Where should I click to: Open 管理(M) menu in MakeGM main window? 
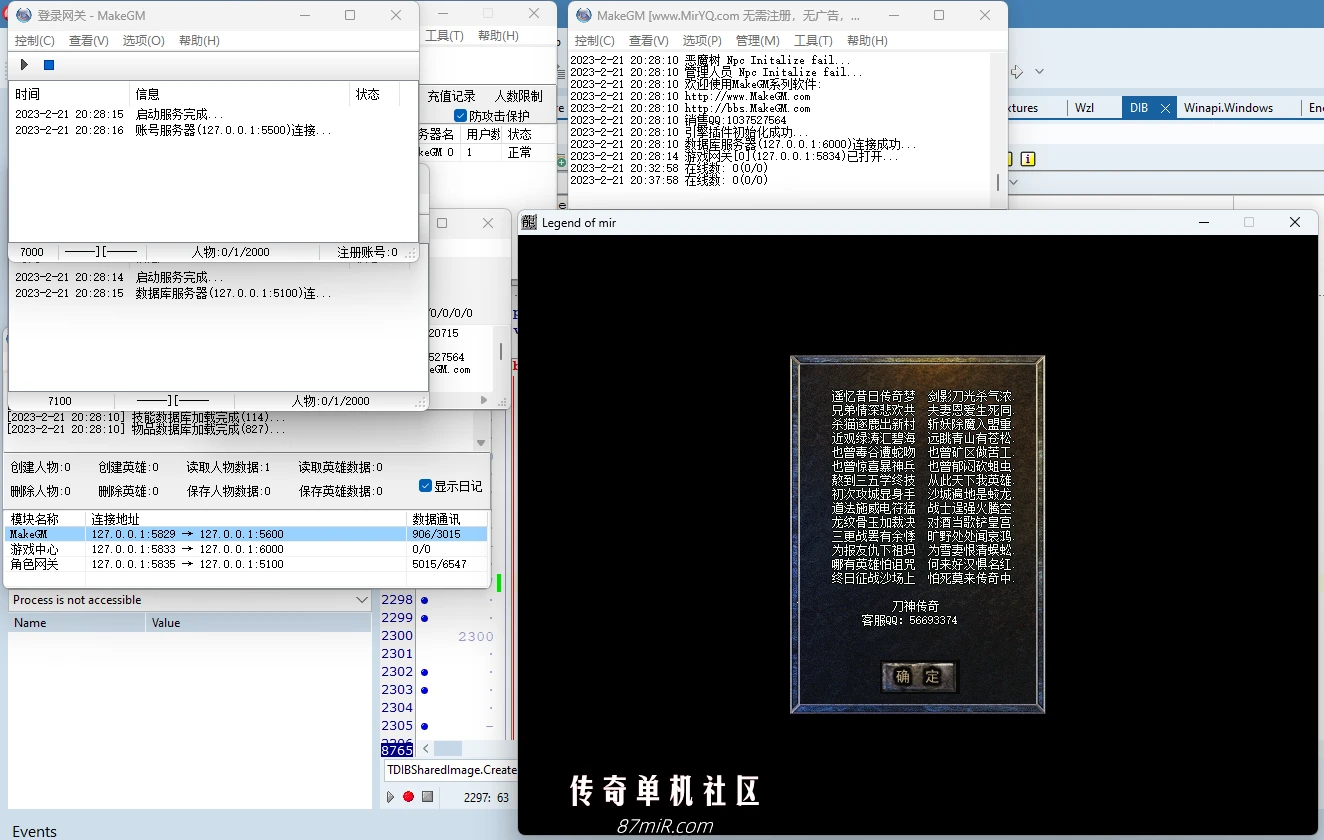tap(757, 41)
